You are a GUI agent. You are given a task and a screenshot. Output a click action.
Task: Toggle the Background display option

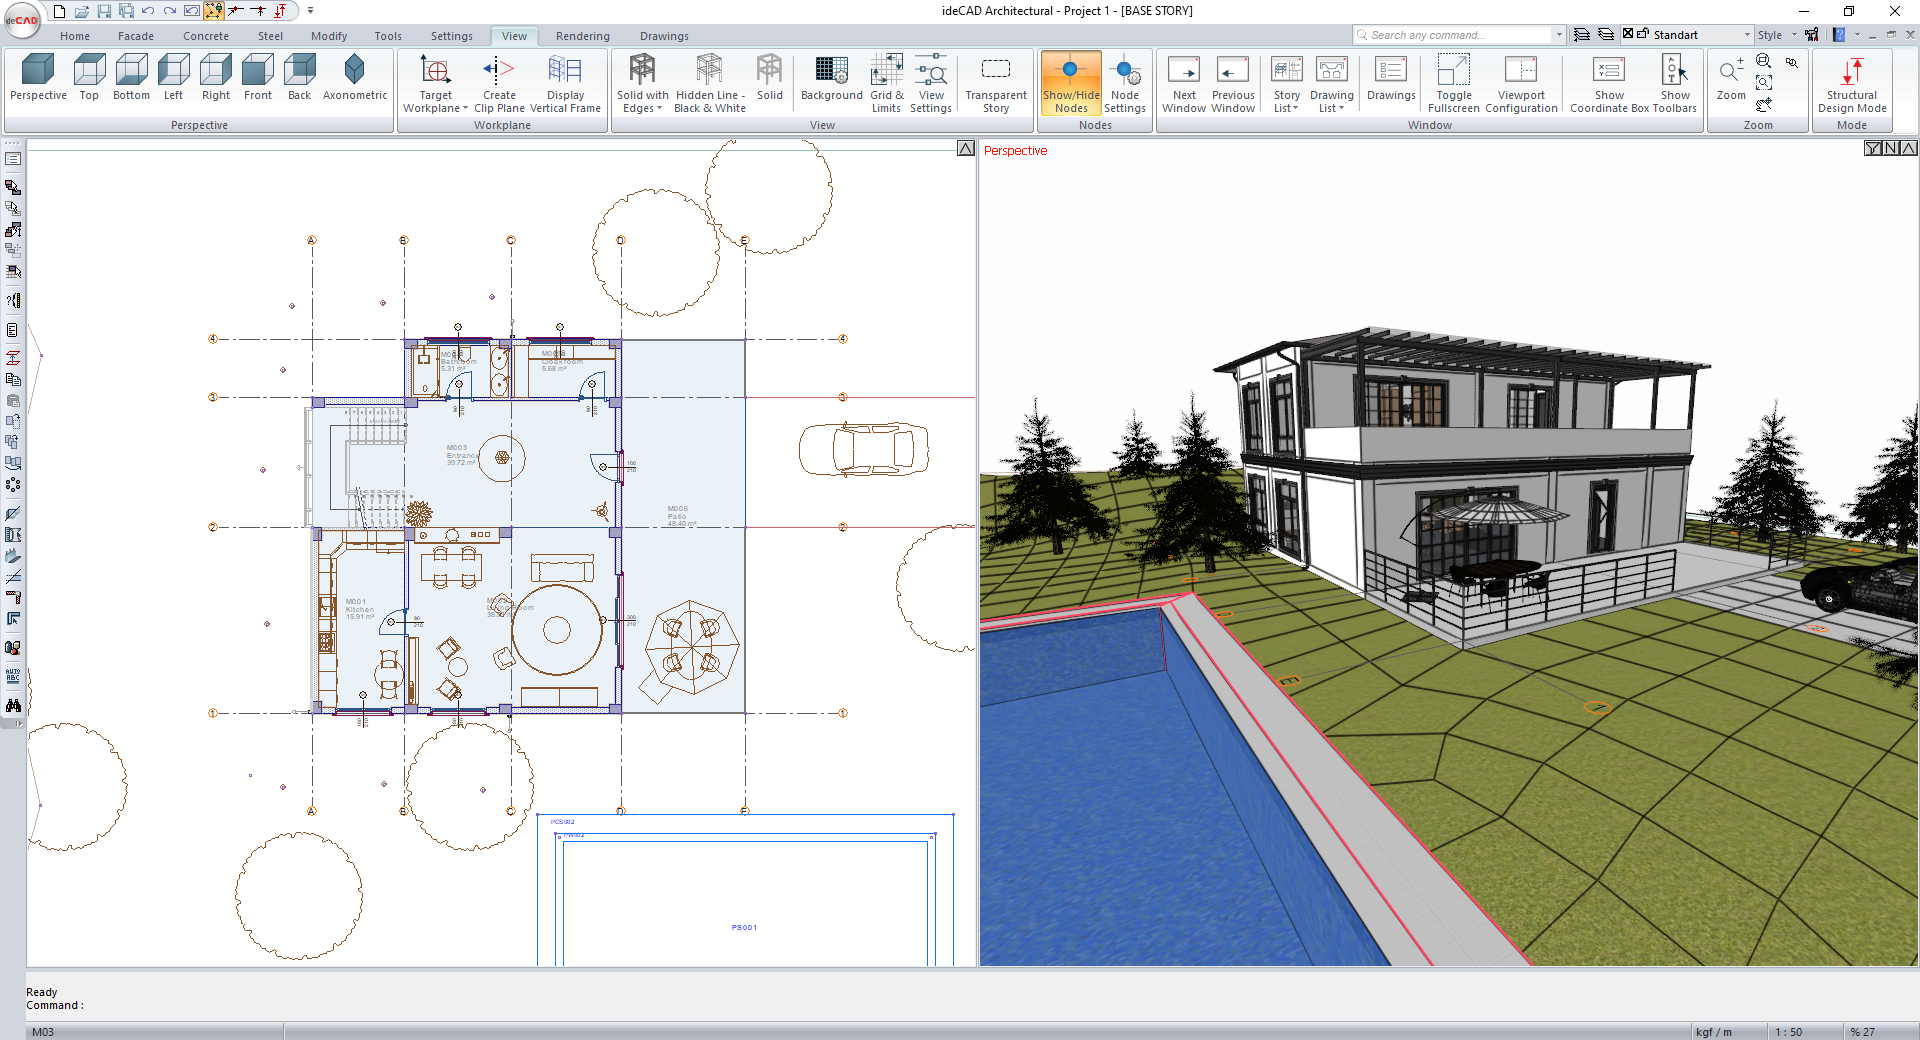(x=831, y=78)
